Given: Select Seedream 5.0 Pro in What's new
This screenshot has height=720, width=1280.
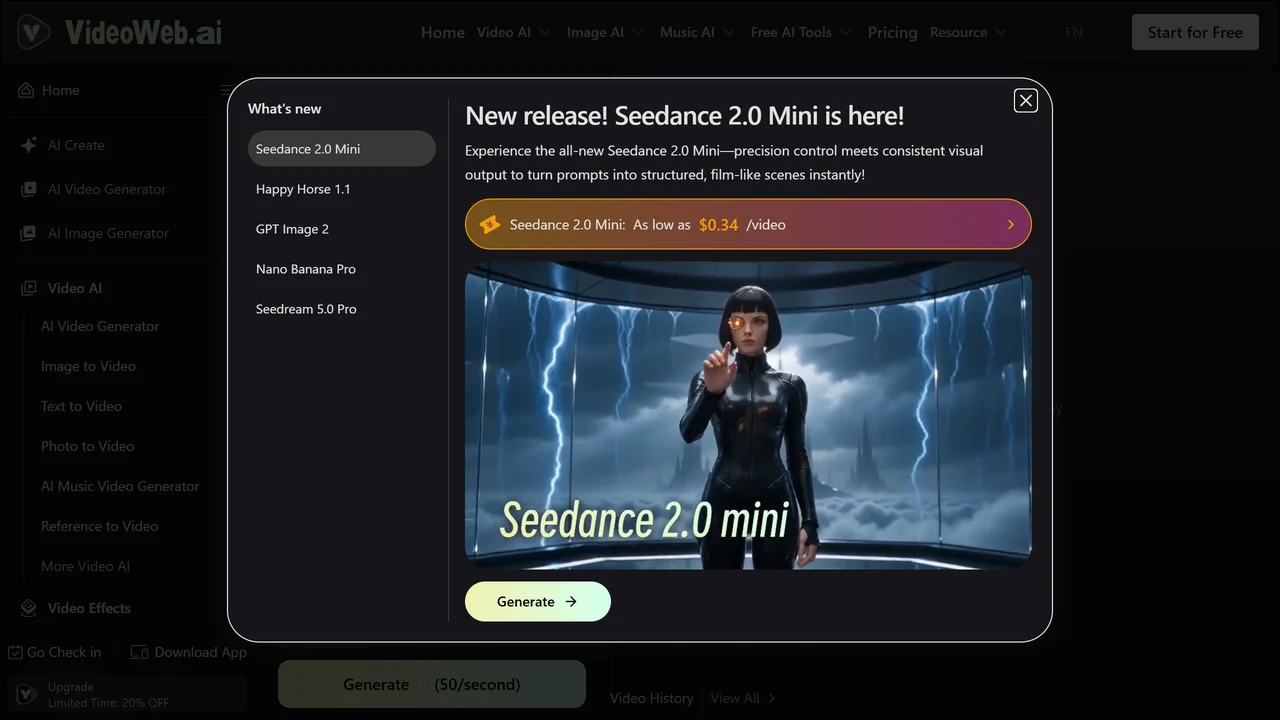Looking at the screenshot, I should point(342,309).
